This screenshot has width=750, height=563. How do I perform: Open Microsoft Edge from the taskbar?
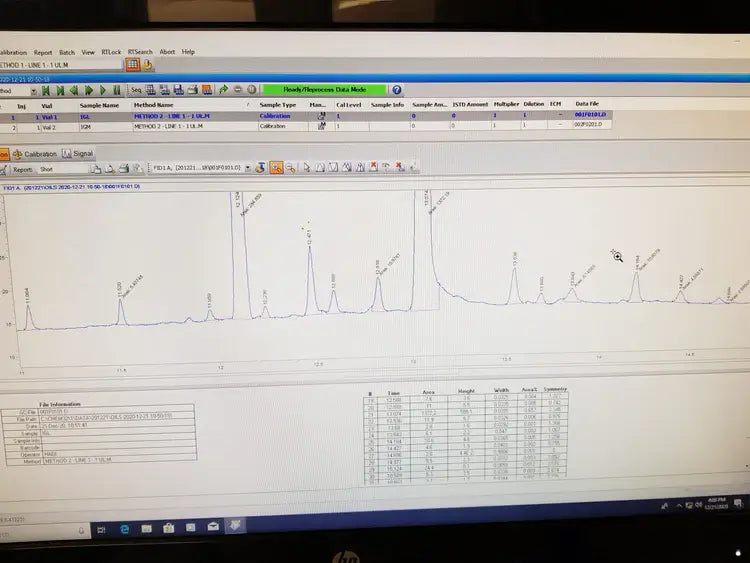point(126,527)
